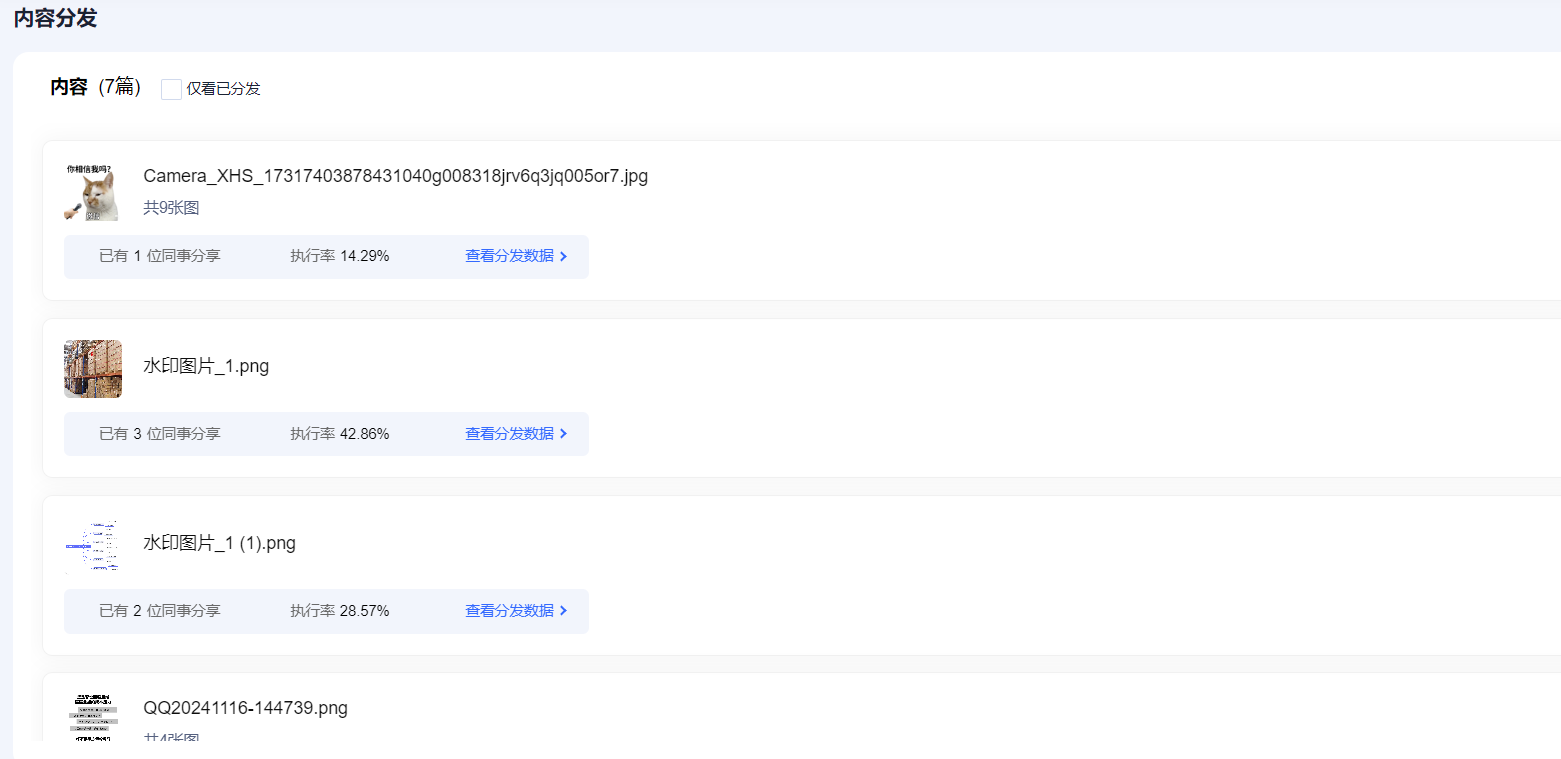This screenshot has width=1561, height=759.
Task: Click the Camera_XHS jpg file name
Action: click(x=395, y=176)
